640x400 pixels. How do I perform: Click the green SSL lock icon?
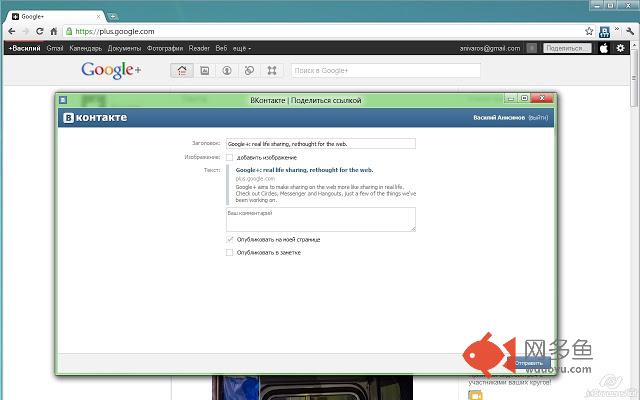coord(69,31)
